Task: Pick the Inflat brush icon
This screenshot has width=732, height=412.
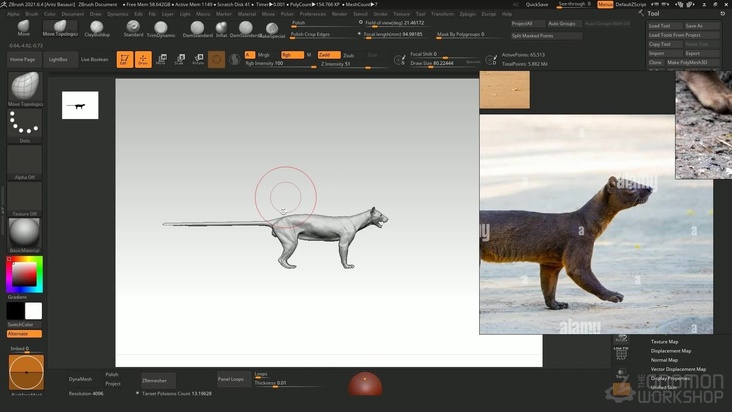Action: [221, 27]
